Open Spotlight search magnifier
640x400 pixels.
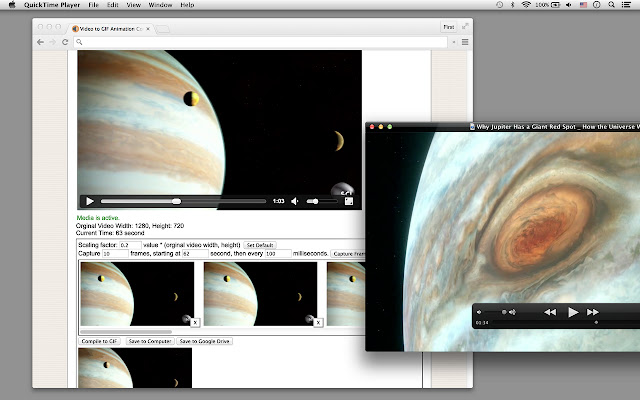coord(611,5)
